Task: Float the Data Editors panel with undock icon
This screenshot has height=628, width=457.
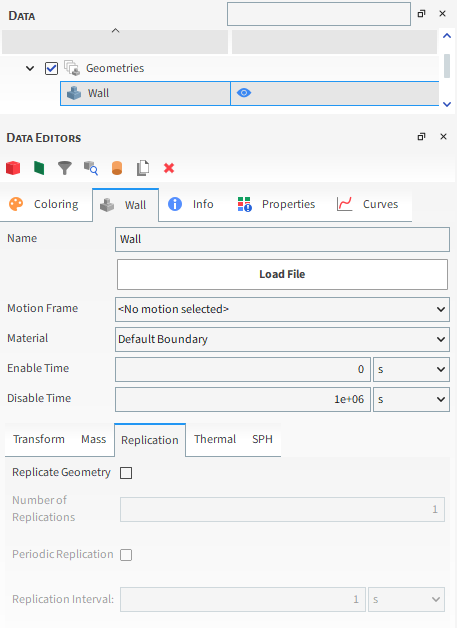Action: point(421,137)
